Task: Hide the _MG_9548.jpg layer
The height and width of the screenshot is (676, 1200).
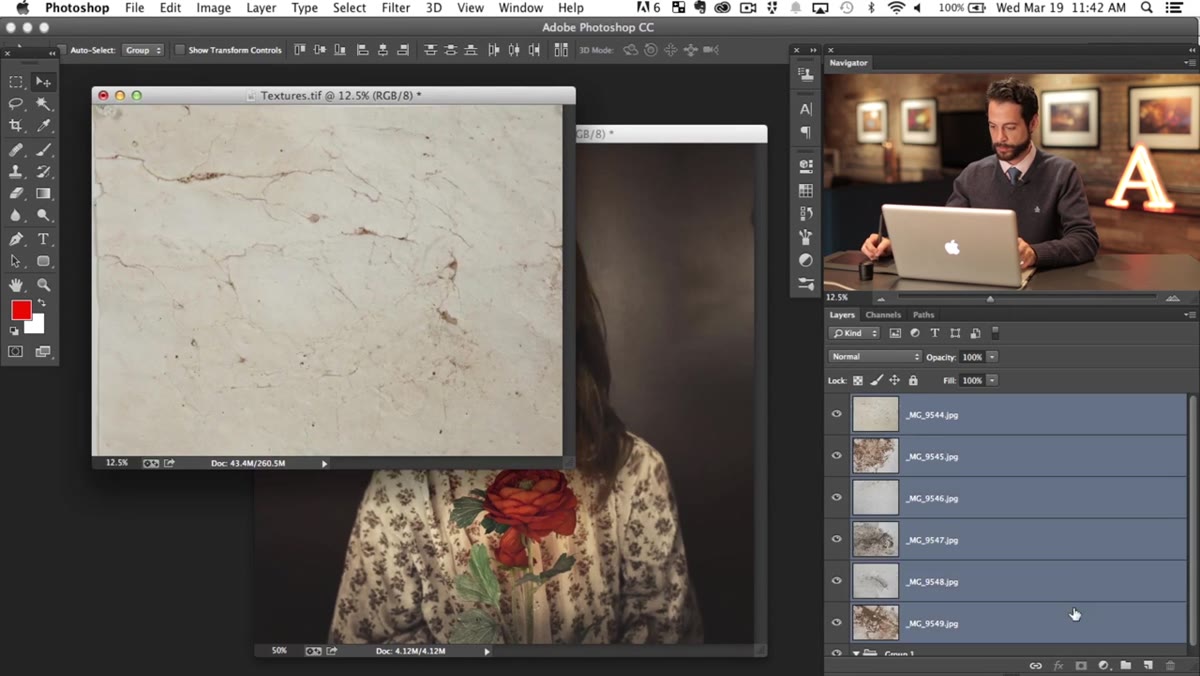Action: click(x=837, y=581)
